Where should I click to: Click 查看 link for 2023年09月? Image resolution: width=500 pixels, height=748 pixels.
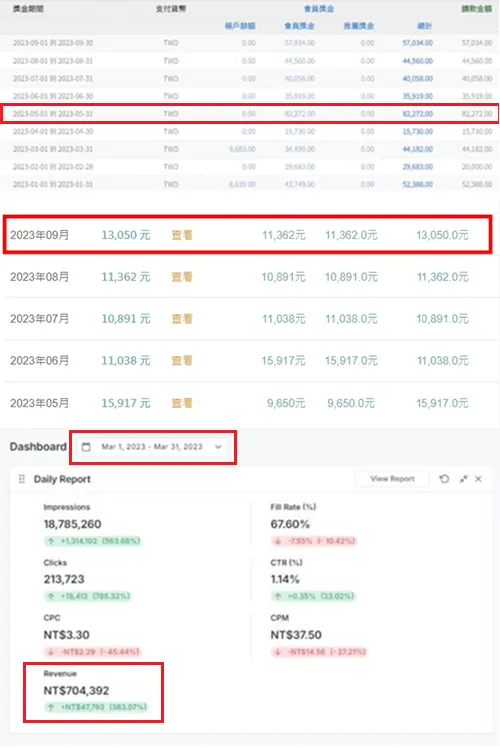point(182,235)
